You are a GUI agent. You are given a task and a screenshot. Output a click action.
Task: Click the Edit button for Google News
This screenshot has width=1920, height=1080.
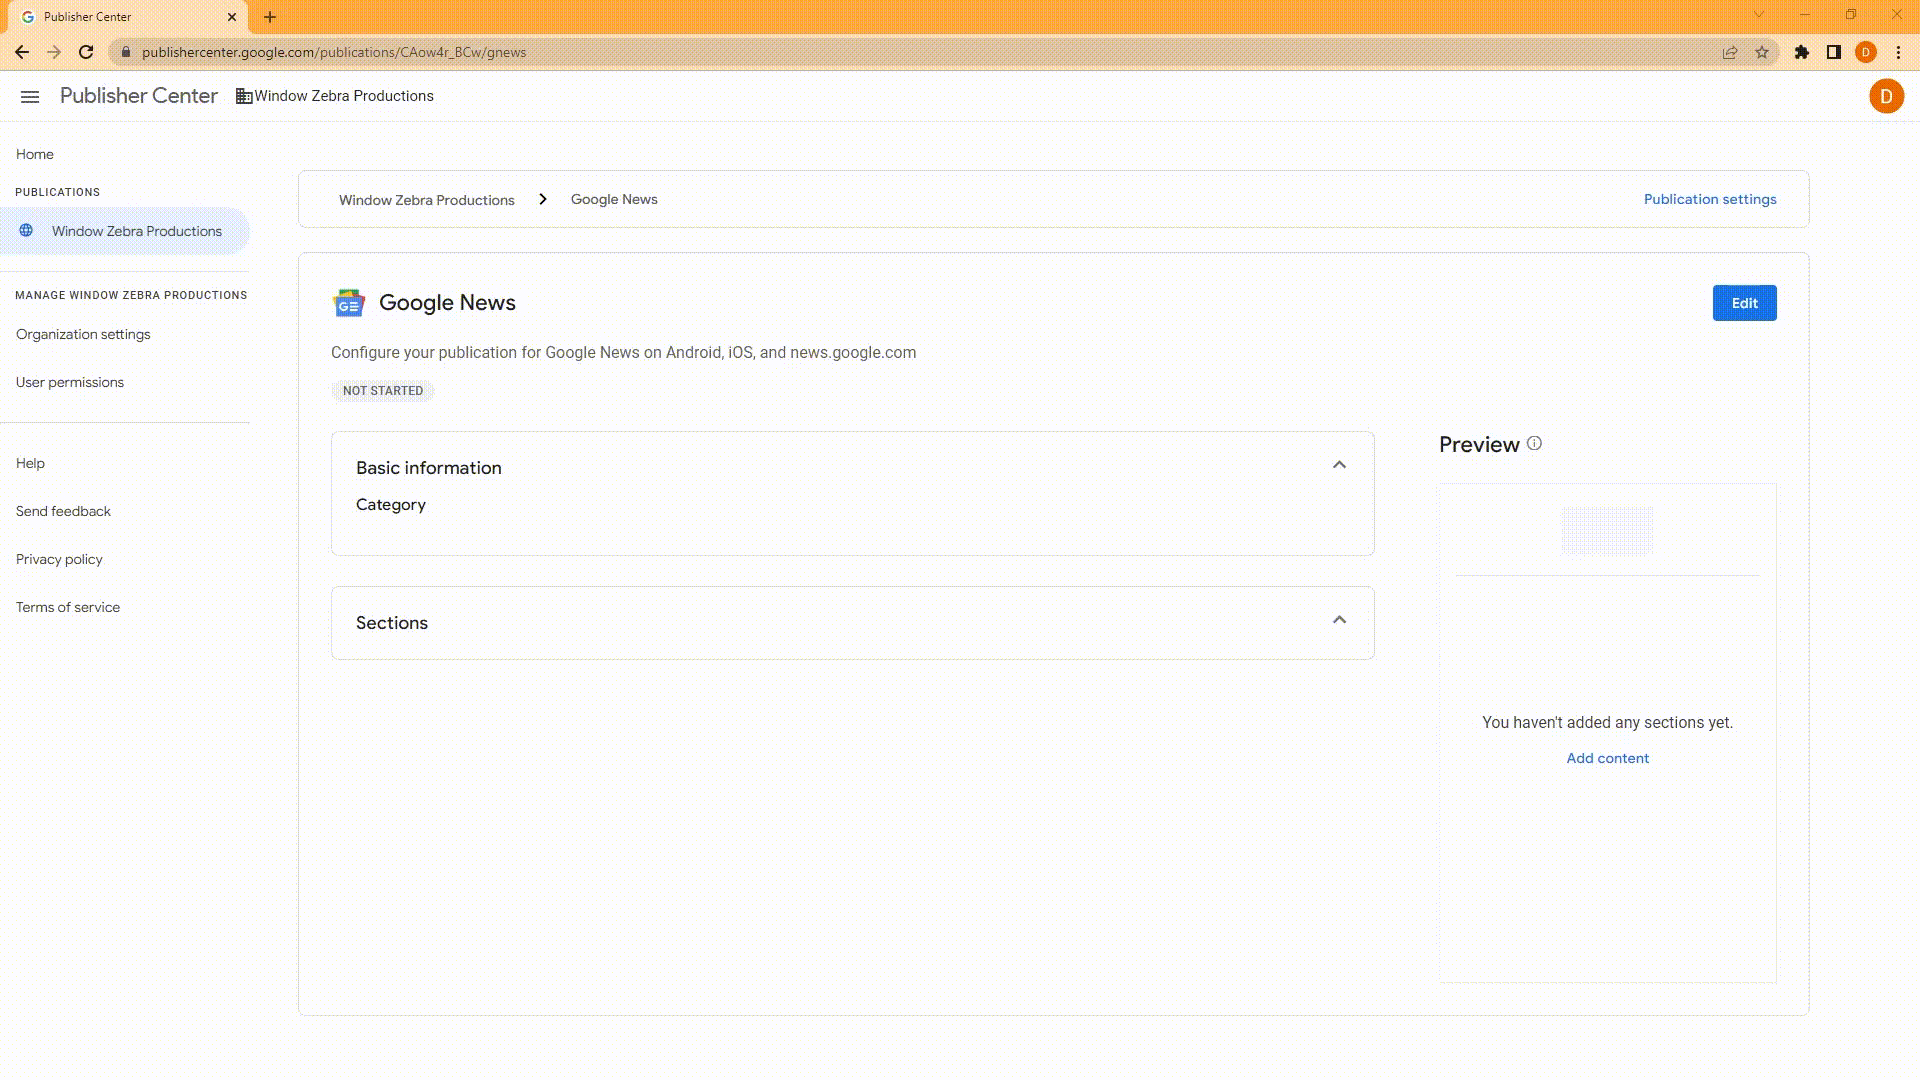[x=1745, y=302]
